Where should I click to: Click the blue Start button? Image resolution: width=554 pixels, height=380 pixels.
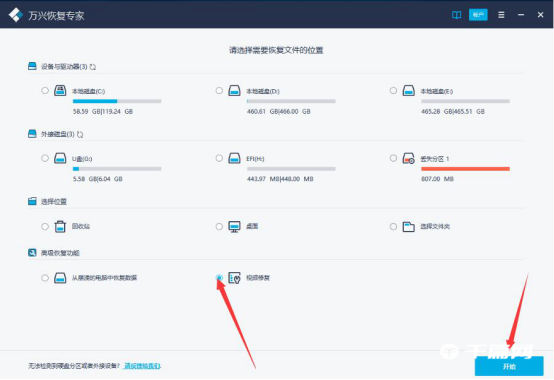[509, 366]
